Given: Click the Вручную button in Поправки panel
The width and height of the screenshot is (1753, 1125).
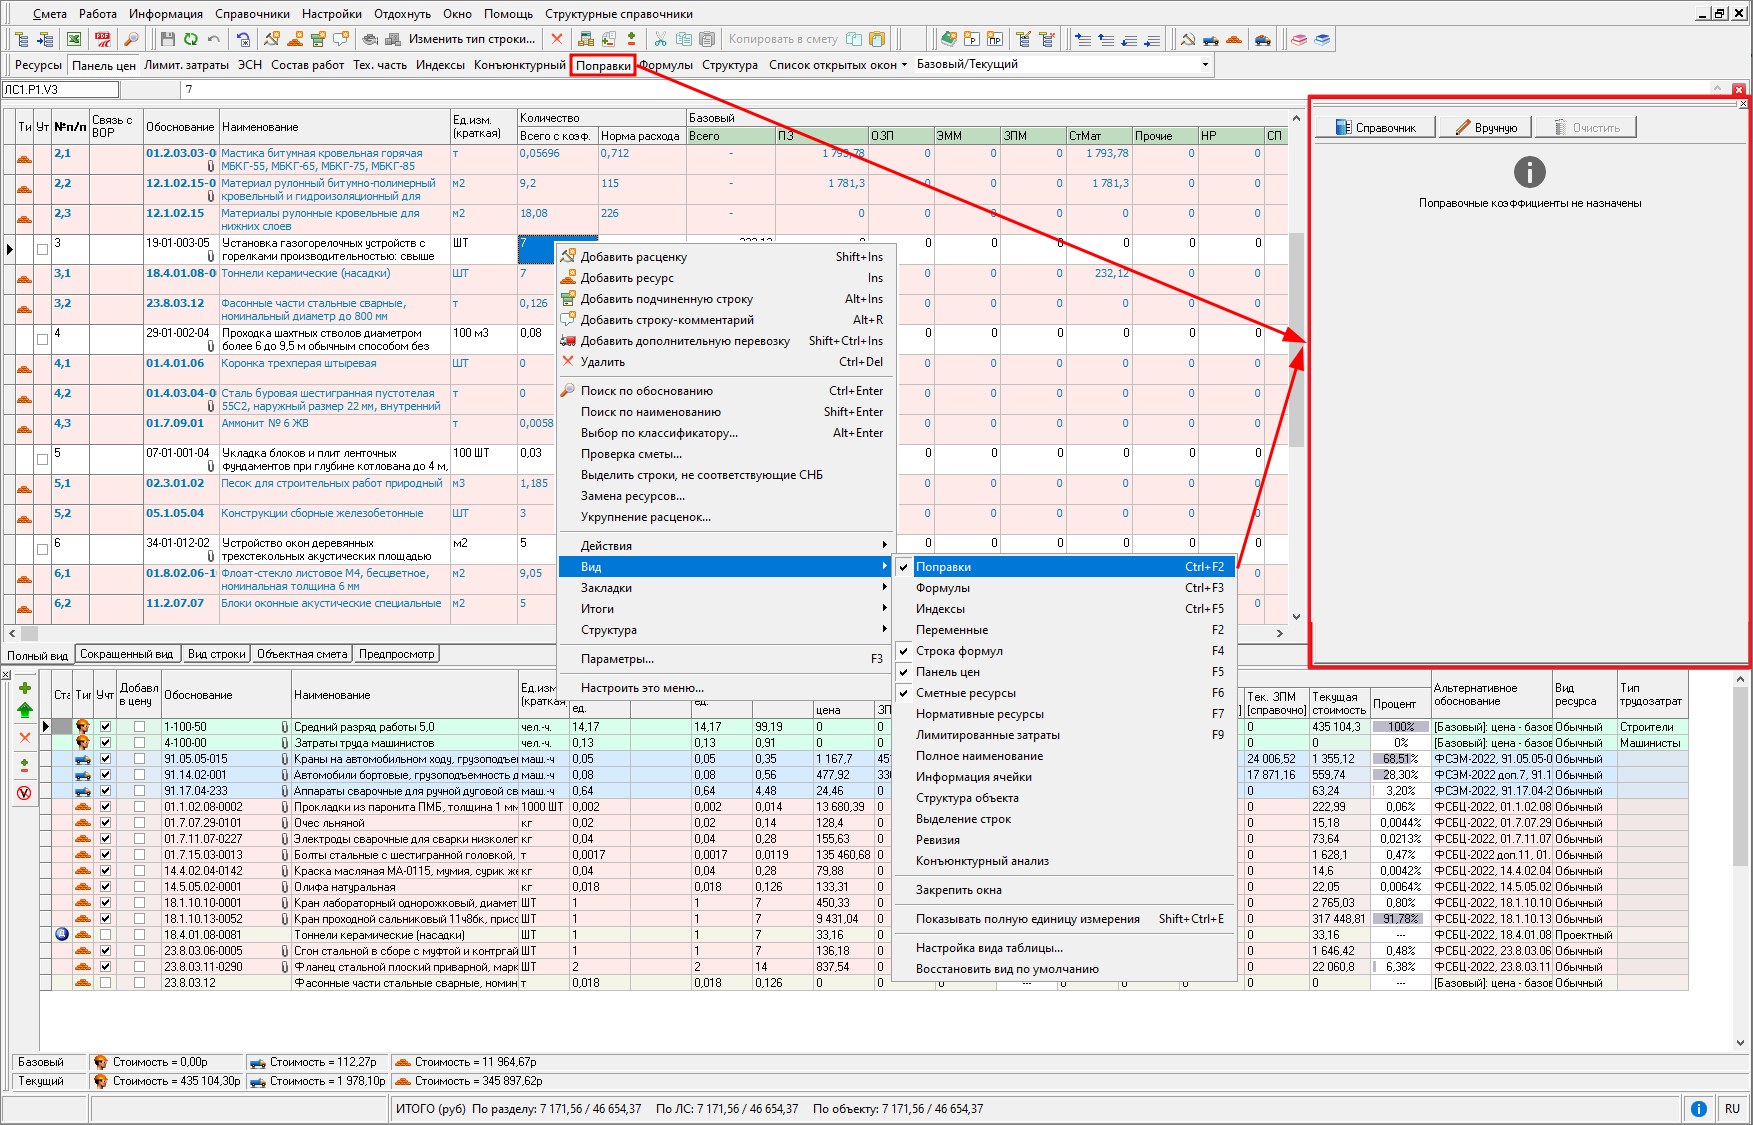Looking at the screenshot, I should click(1487, 127).
